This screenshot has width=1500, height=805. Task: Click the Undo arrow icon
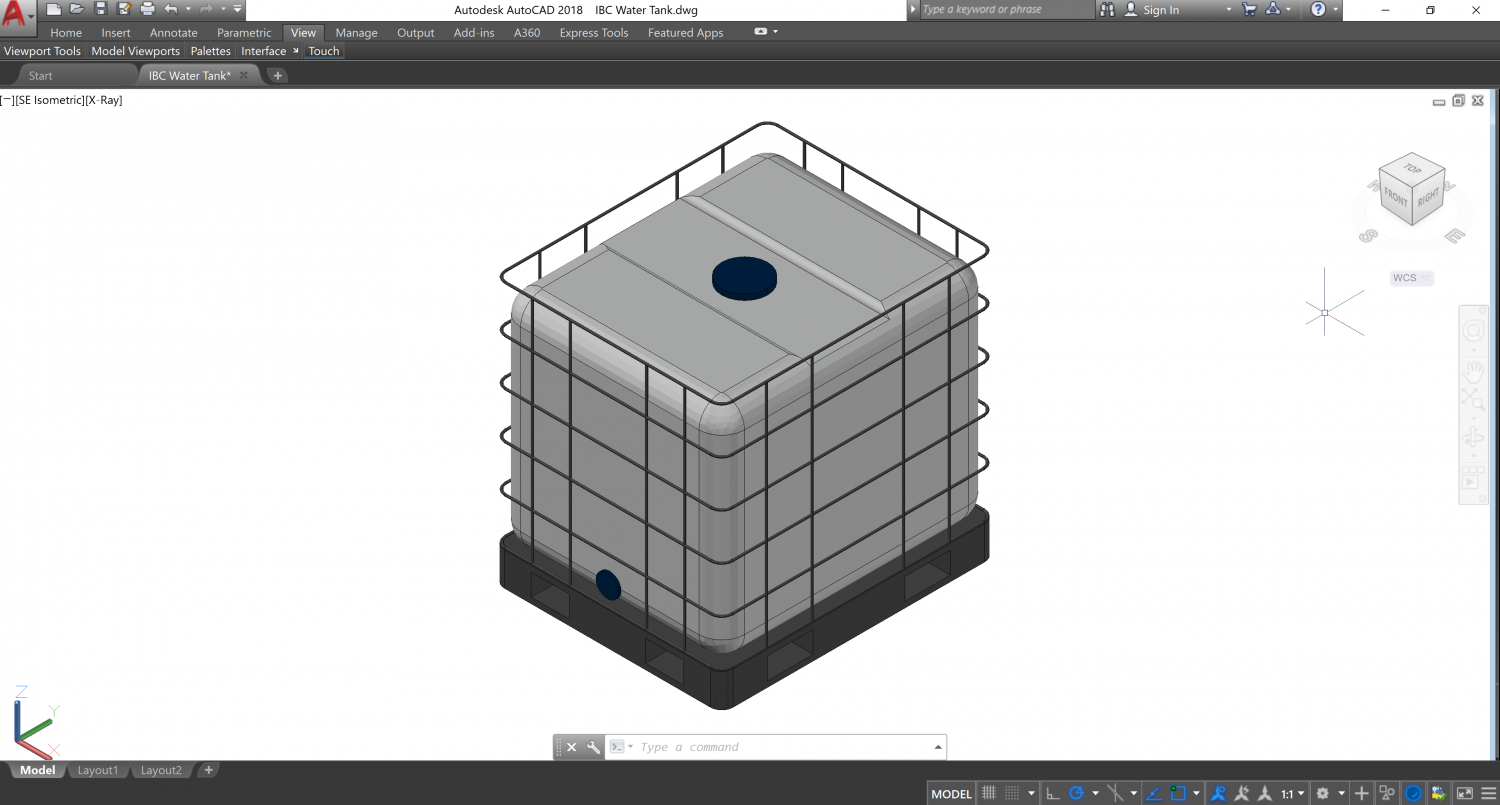(x=170, y=9)
